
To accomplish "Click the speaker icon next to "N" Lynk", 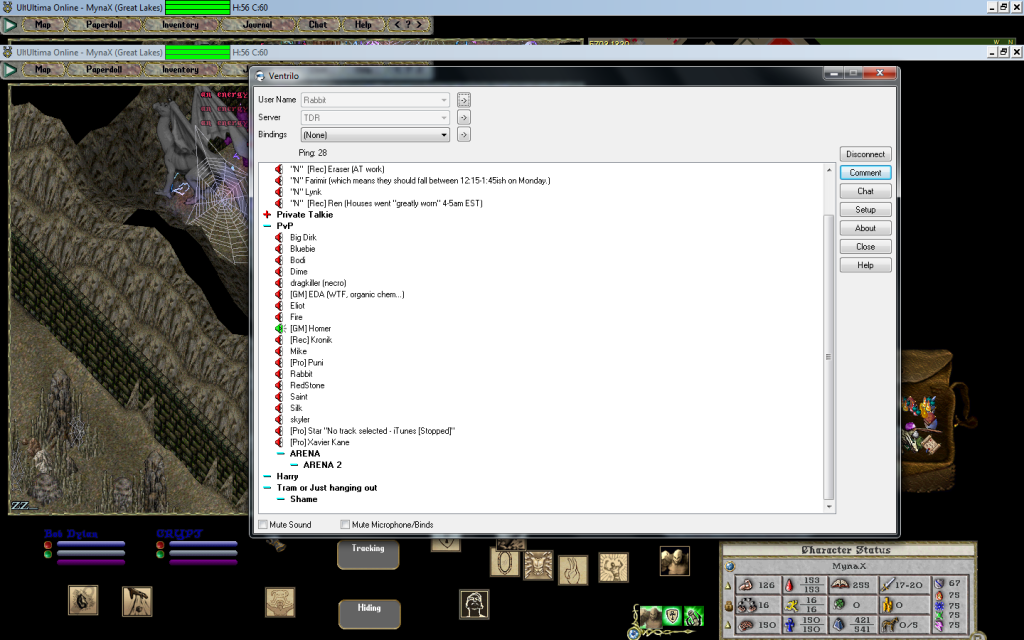I will 280,192.
